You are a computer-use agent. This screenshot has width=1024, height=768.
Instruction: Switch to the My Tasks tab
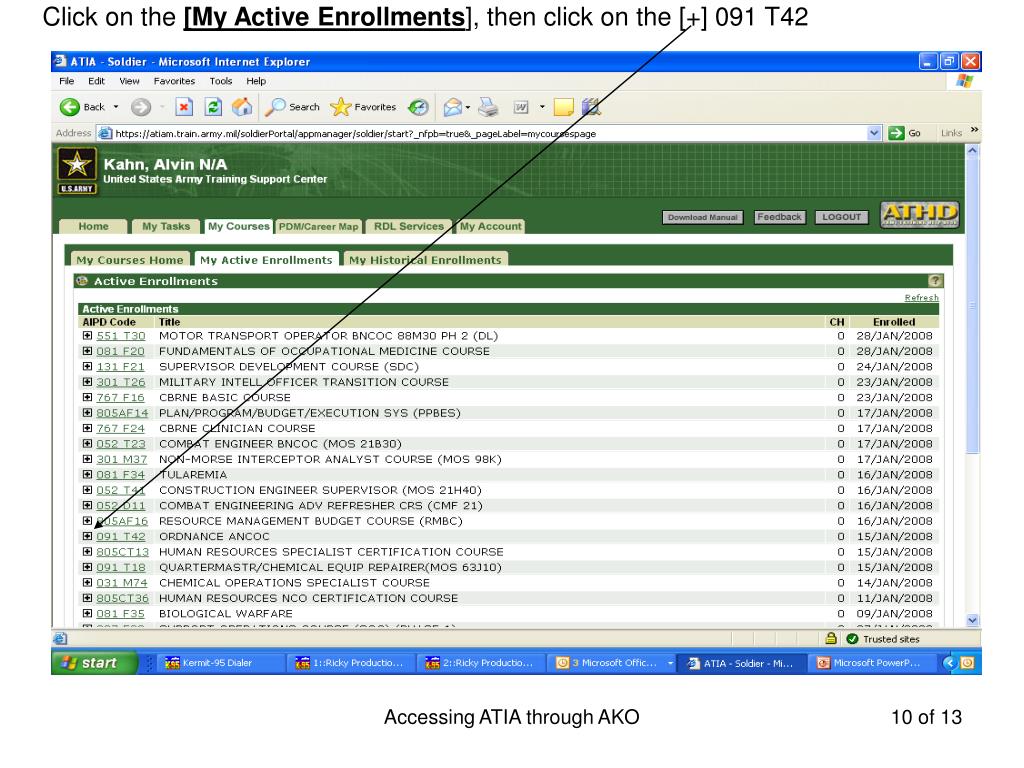click(x=166, y=226)
